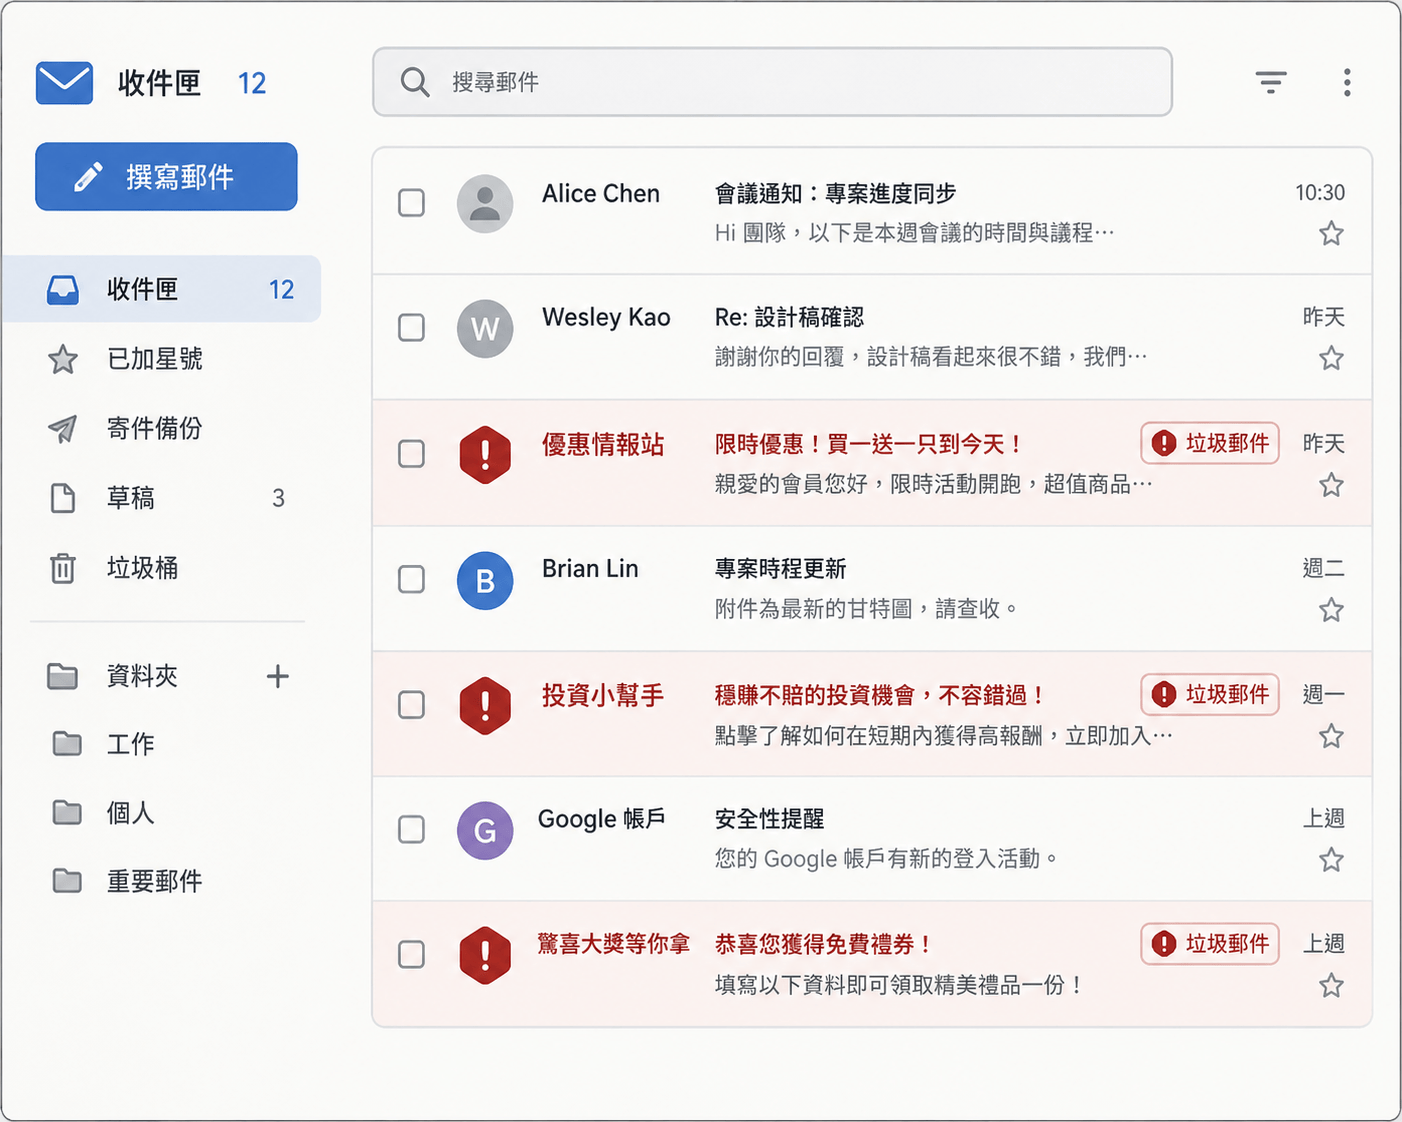Click the 10:30 timestamp

pos(1320,193)
